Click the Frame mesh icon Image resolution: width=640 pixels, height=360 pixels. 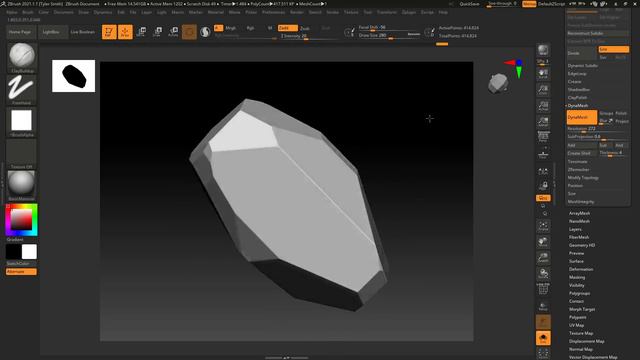(x=543, y=226)
